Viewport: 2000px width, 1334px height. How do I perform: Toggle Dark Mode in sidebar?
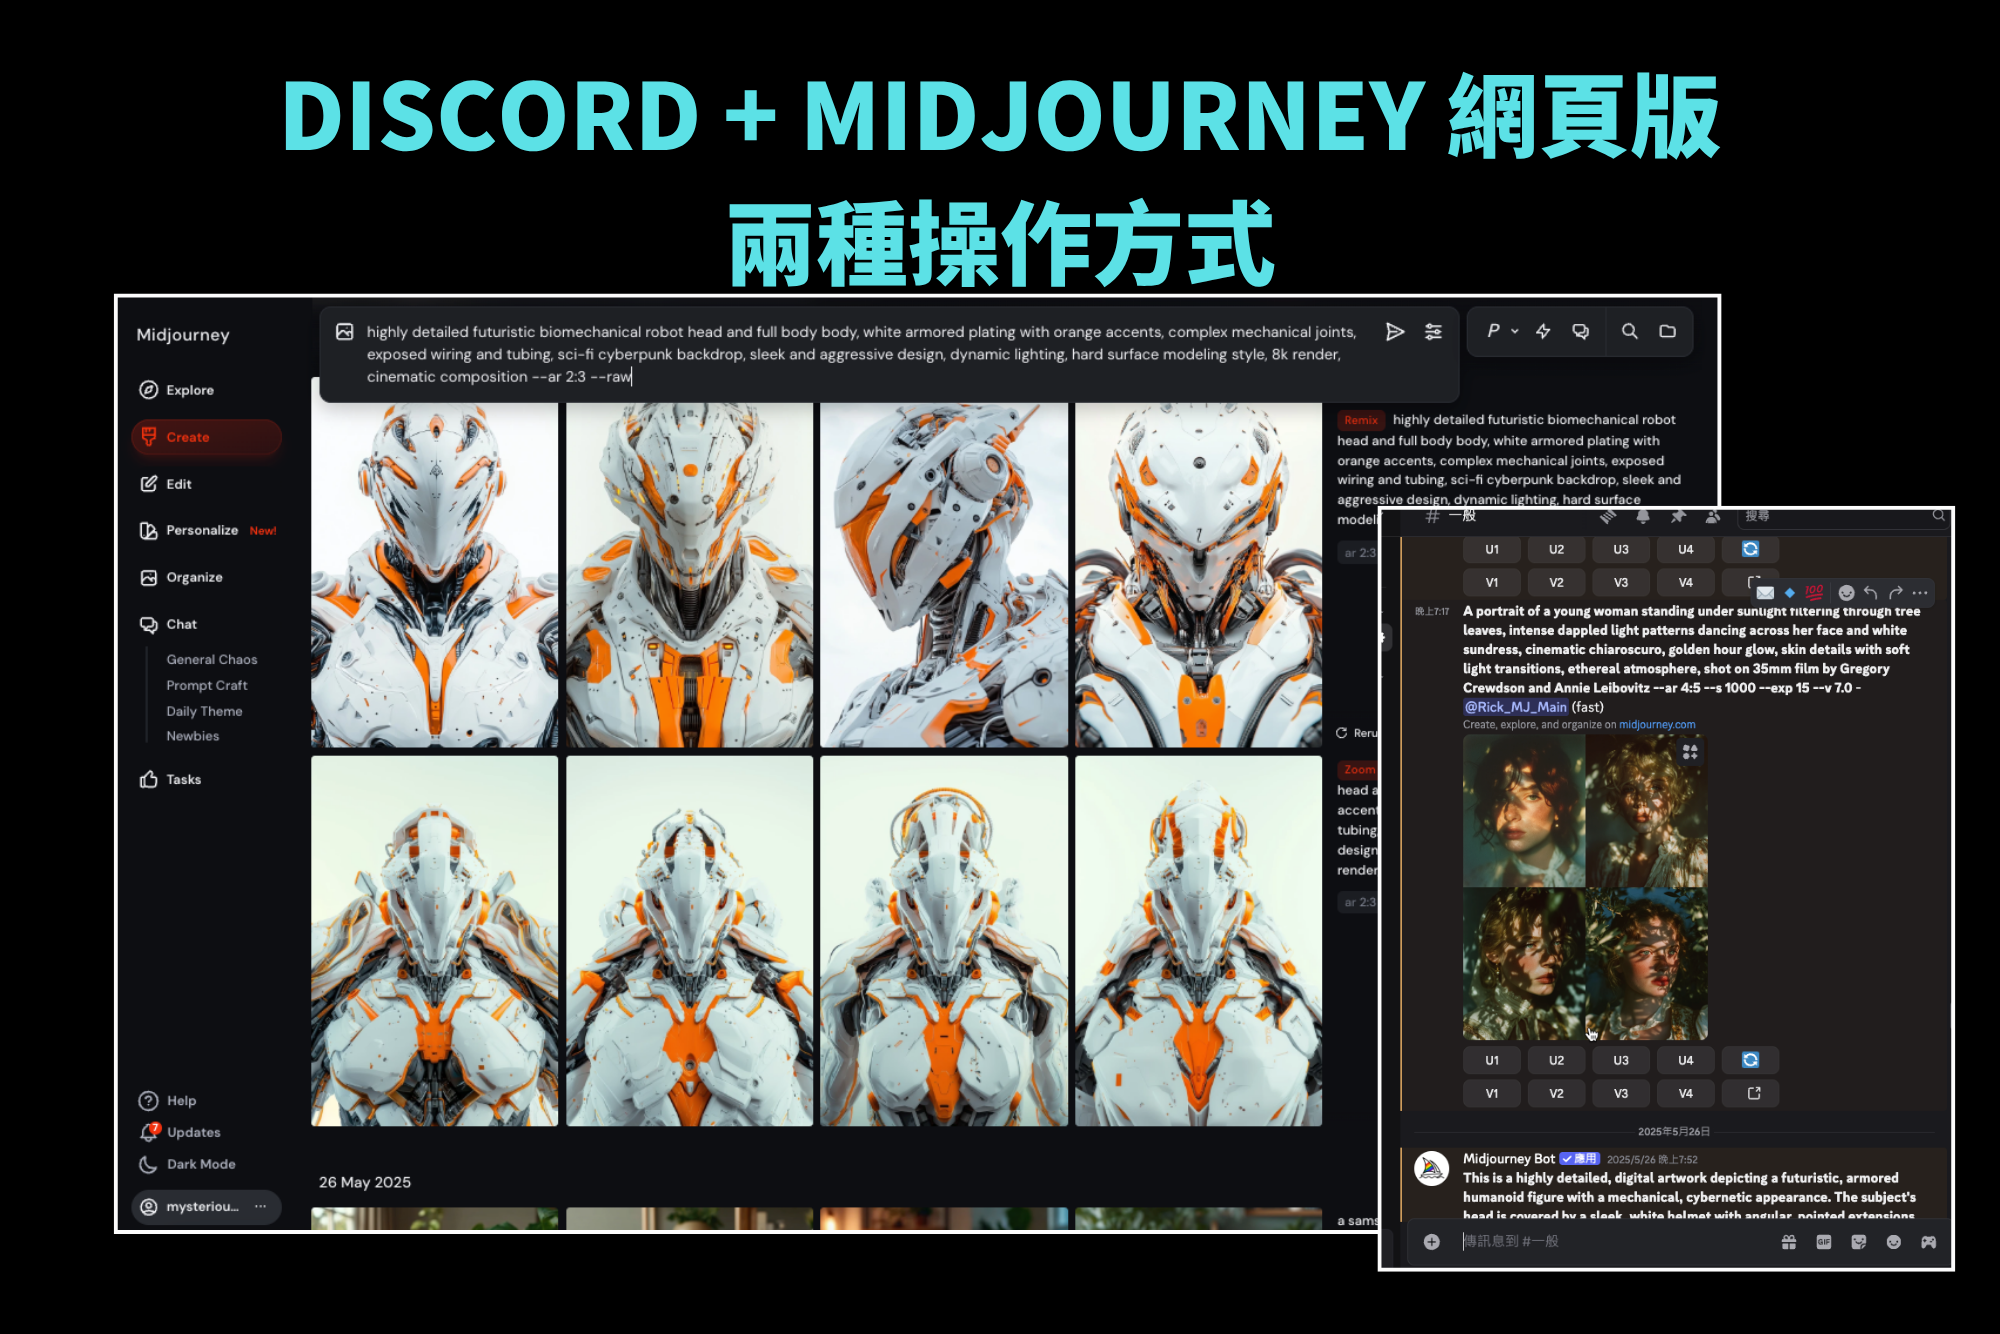(x=200, y=1164)
